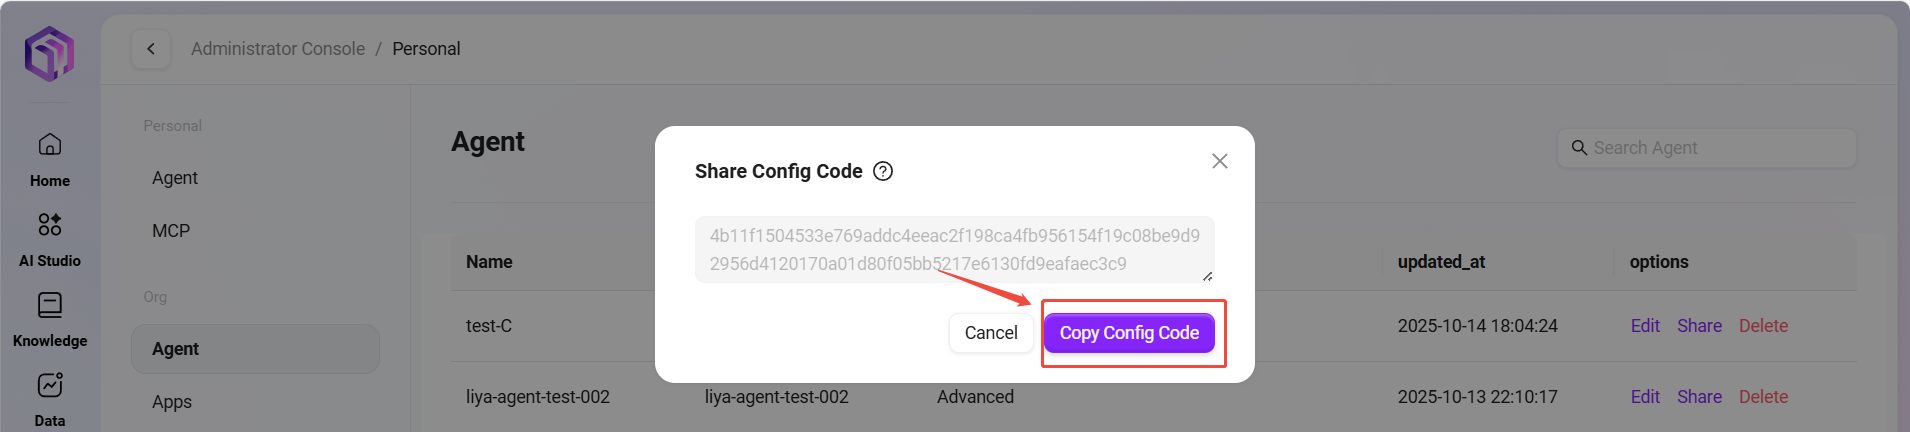Viewport: 1910px width, 432px height.
Task: Open the Data section icon
Action: [50, 385]
